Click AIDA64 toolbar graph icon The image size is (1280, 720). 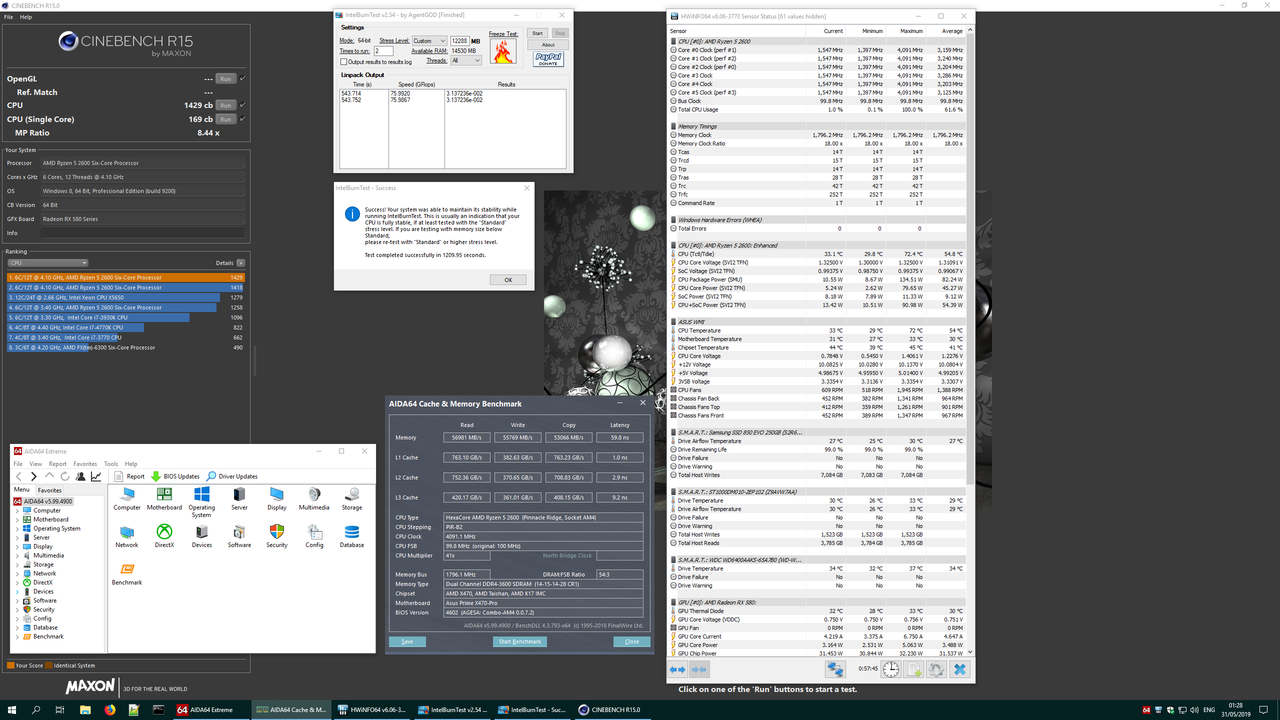click(96, 476)
